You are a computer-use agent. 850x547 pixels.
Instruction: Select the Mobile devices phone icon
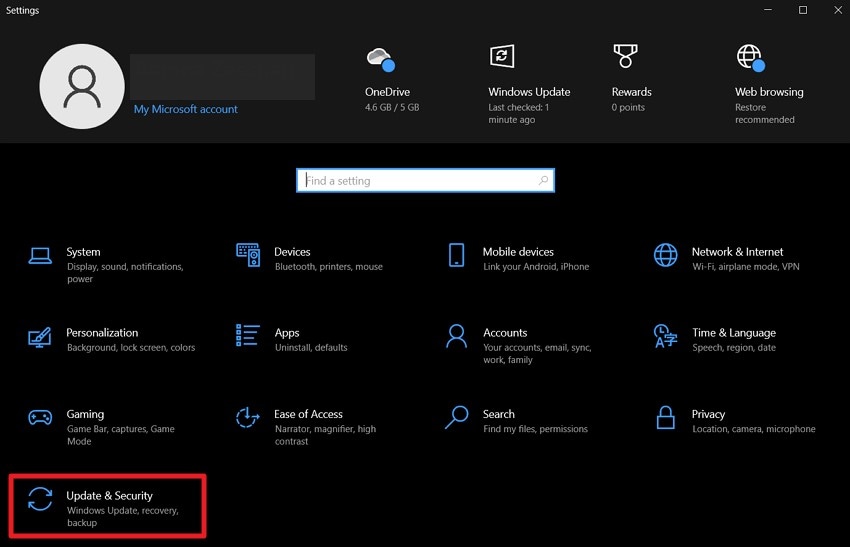click(x=456, y=255)
